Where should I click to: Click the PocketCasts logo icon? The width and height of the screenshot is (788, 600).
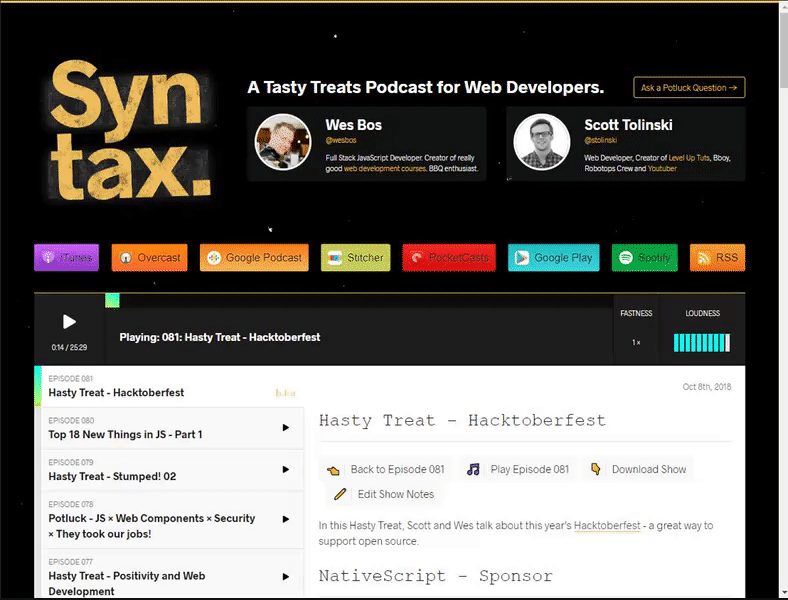pyautogui.click(x=417, y=258)
